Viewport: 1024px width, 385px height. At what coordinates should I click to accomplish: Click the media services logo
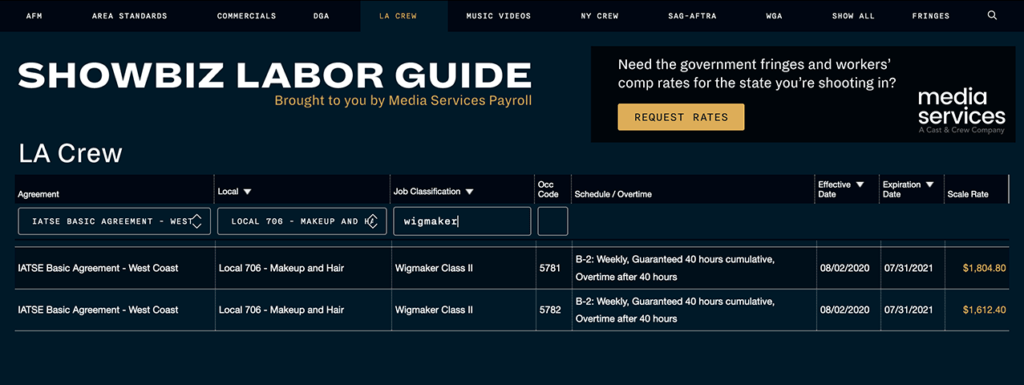point(961,111)
